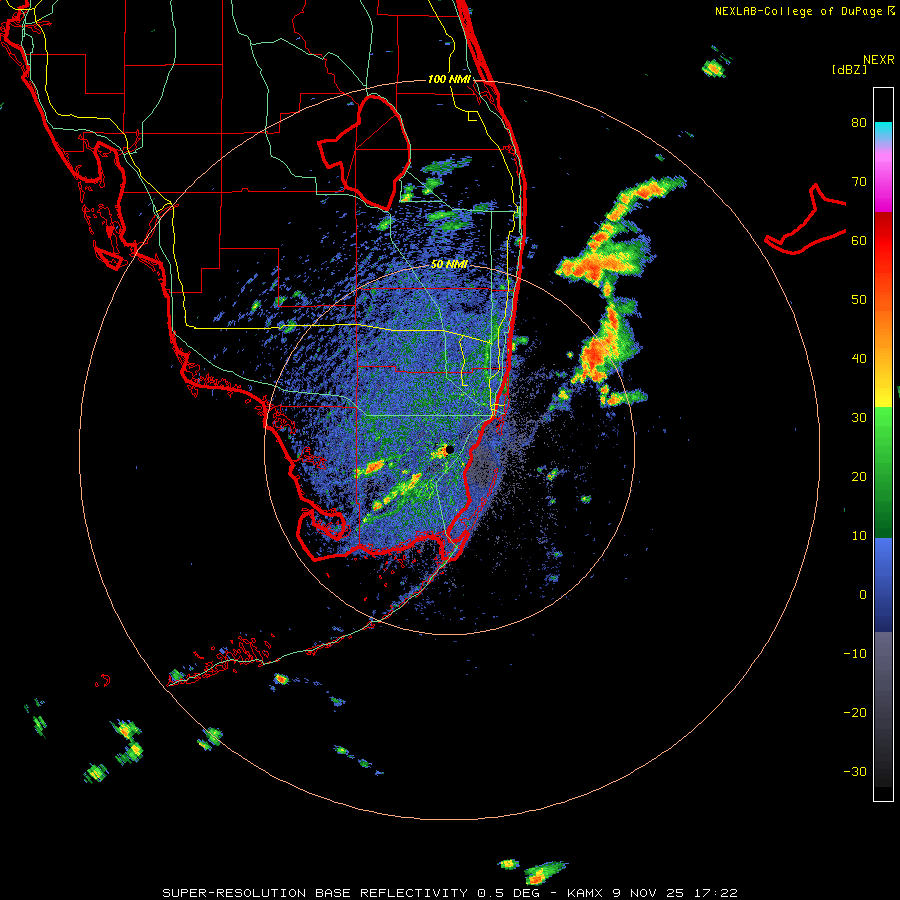Click the 17:22 timestamp

[715, 893]
